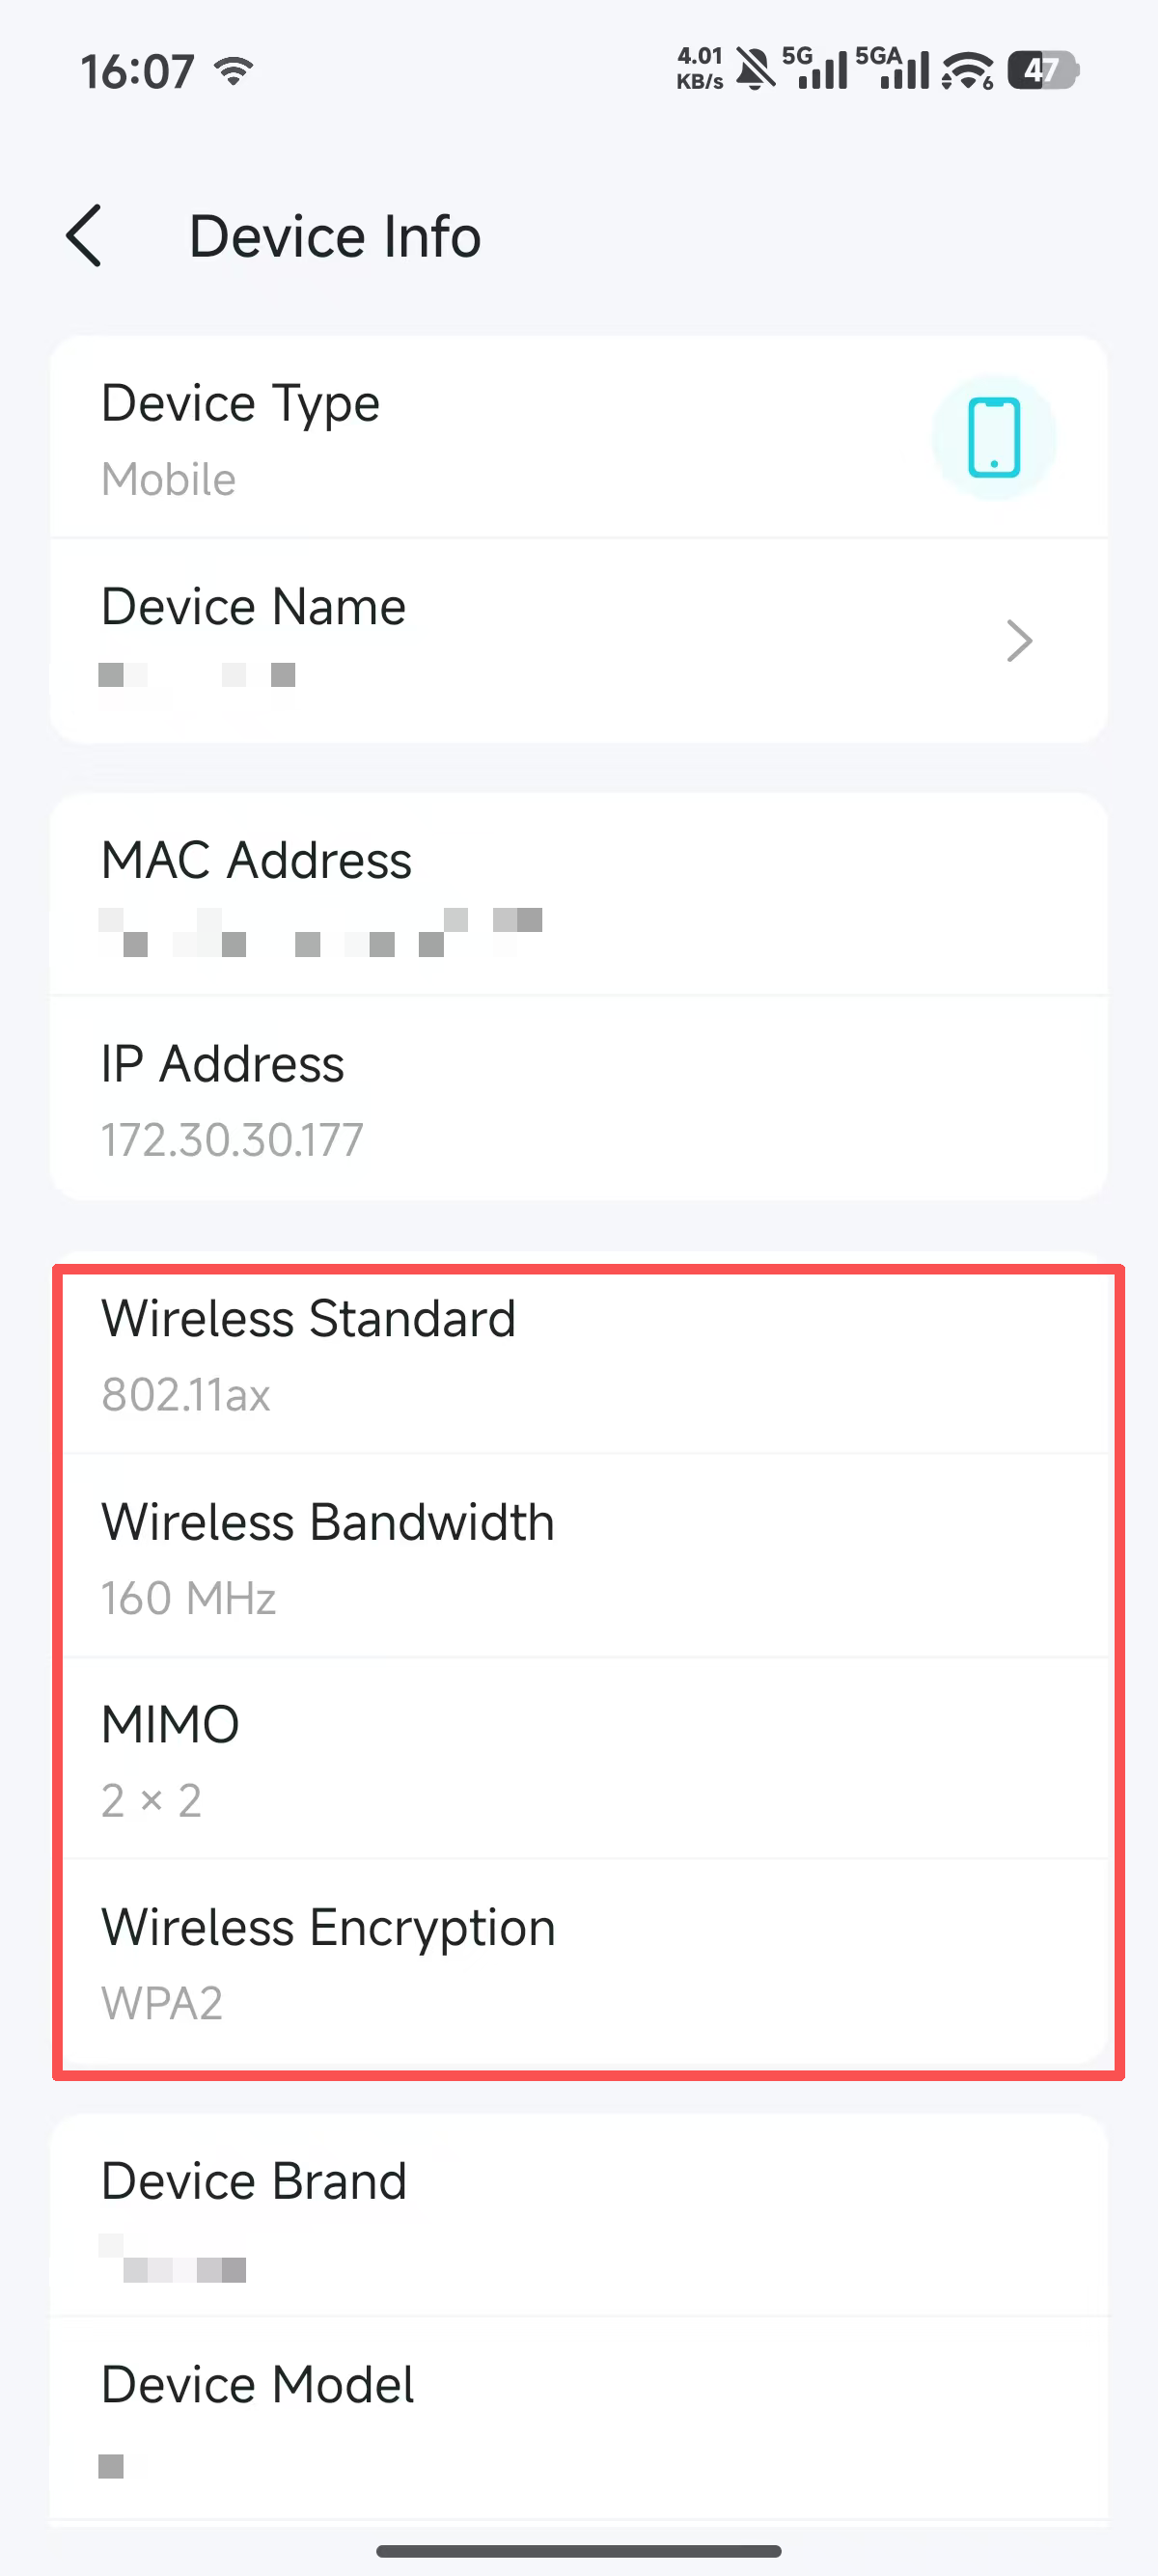Tap the Wi-Fi 6 status icon
This screenshot has width=1158, height=2576.
[967, 71]
